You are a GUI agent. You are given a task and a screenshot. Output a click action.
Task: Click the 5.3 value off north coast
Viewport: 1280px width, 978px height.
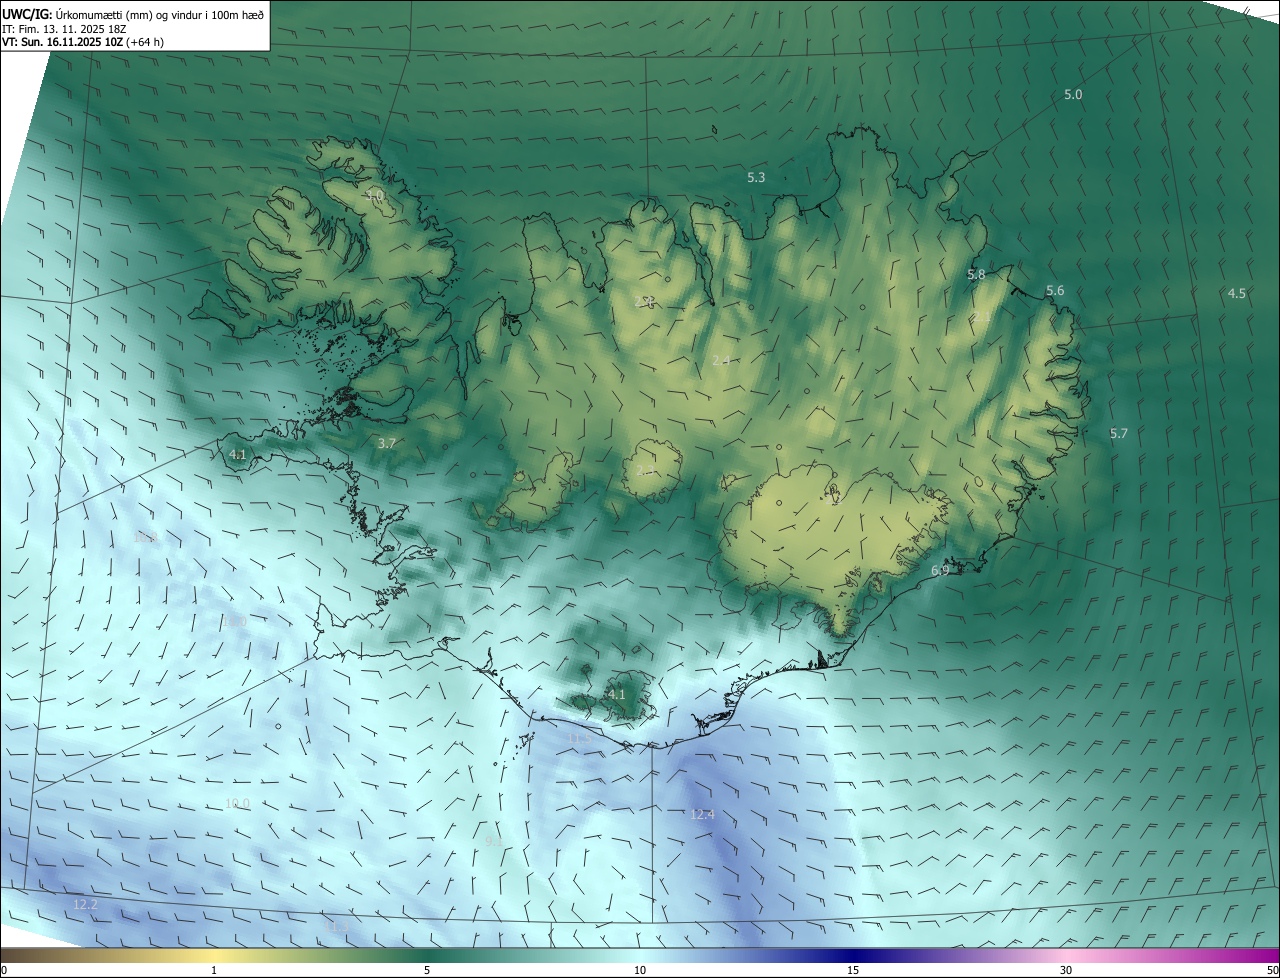(756, 177)
